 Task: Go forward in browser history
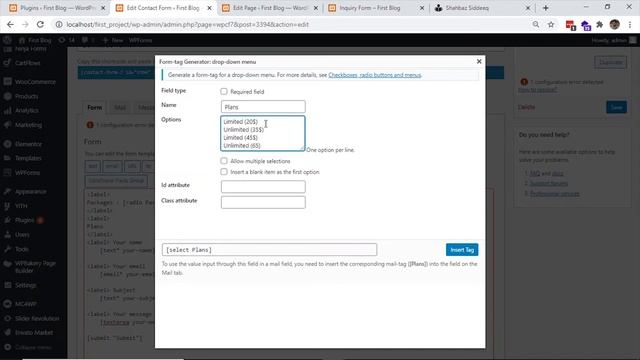click(x=25, y=24)
